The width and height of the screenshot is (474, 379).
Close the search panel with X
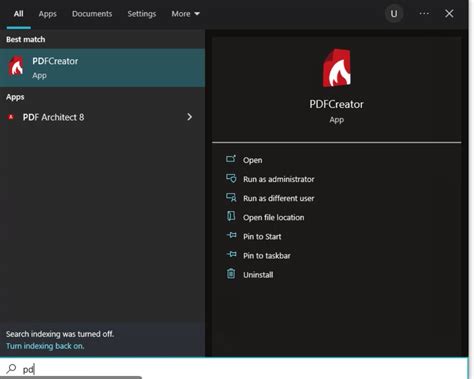click(449, 14)
